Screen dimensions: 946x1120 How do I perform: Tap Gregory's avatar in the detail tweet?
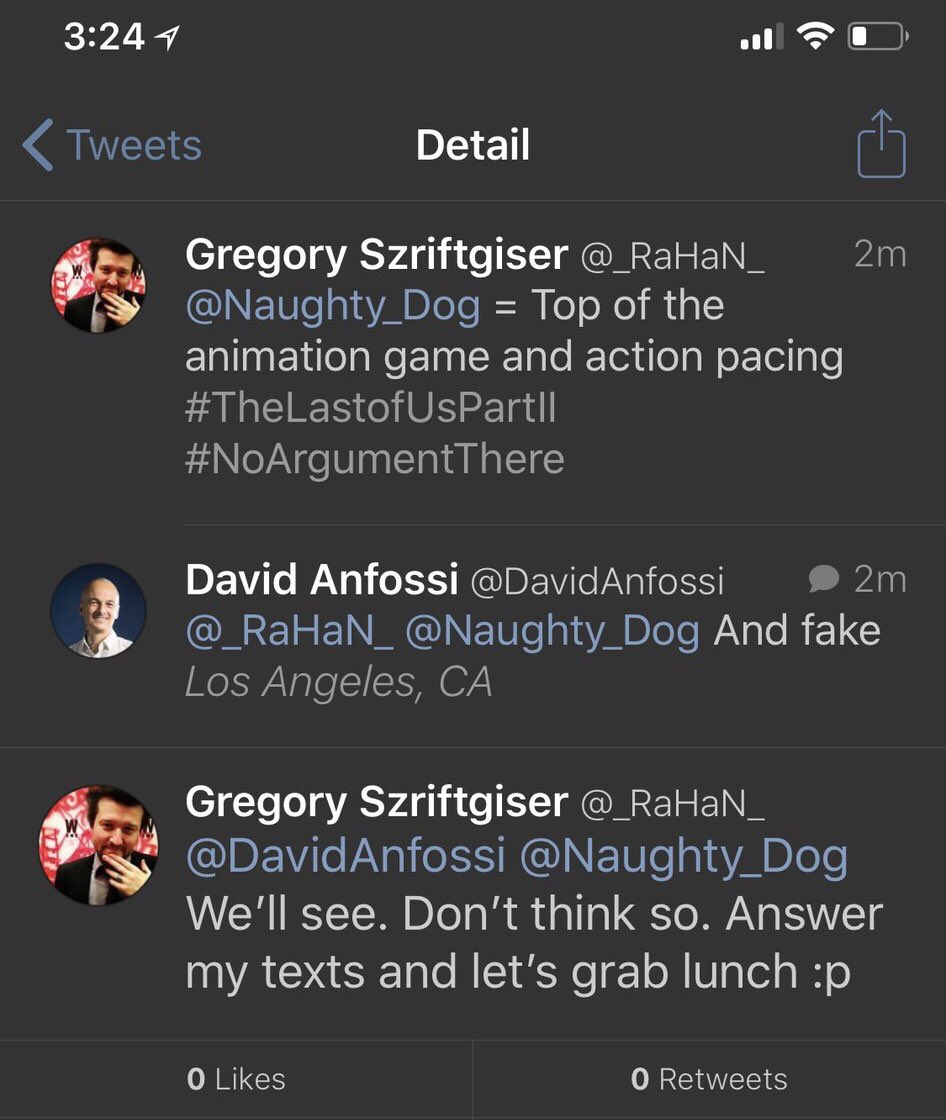tap(99, 845)
